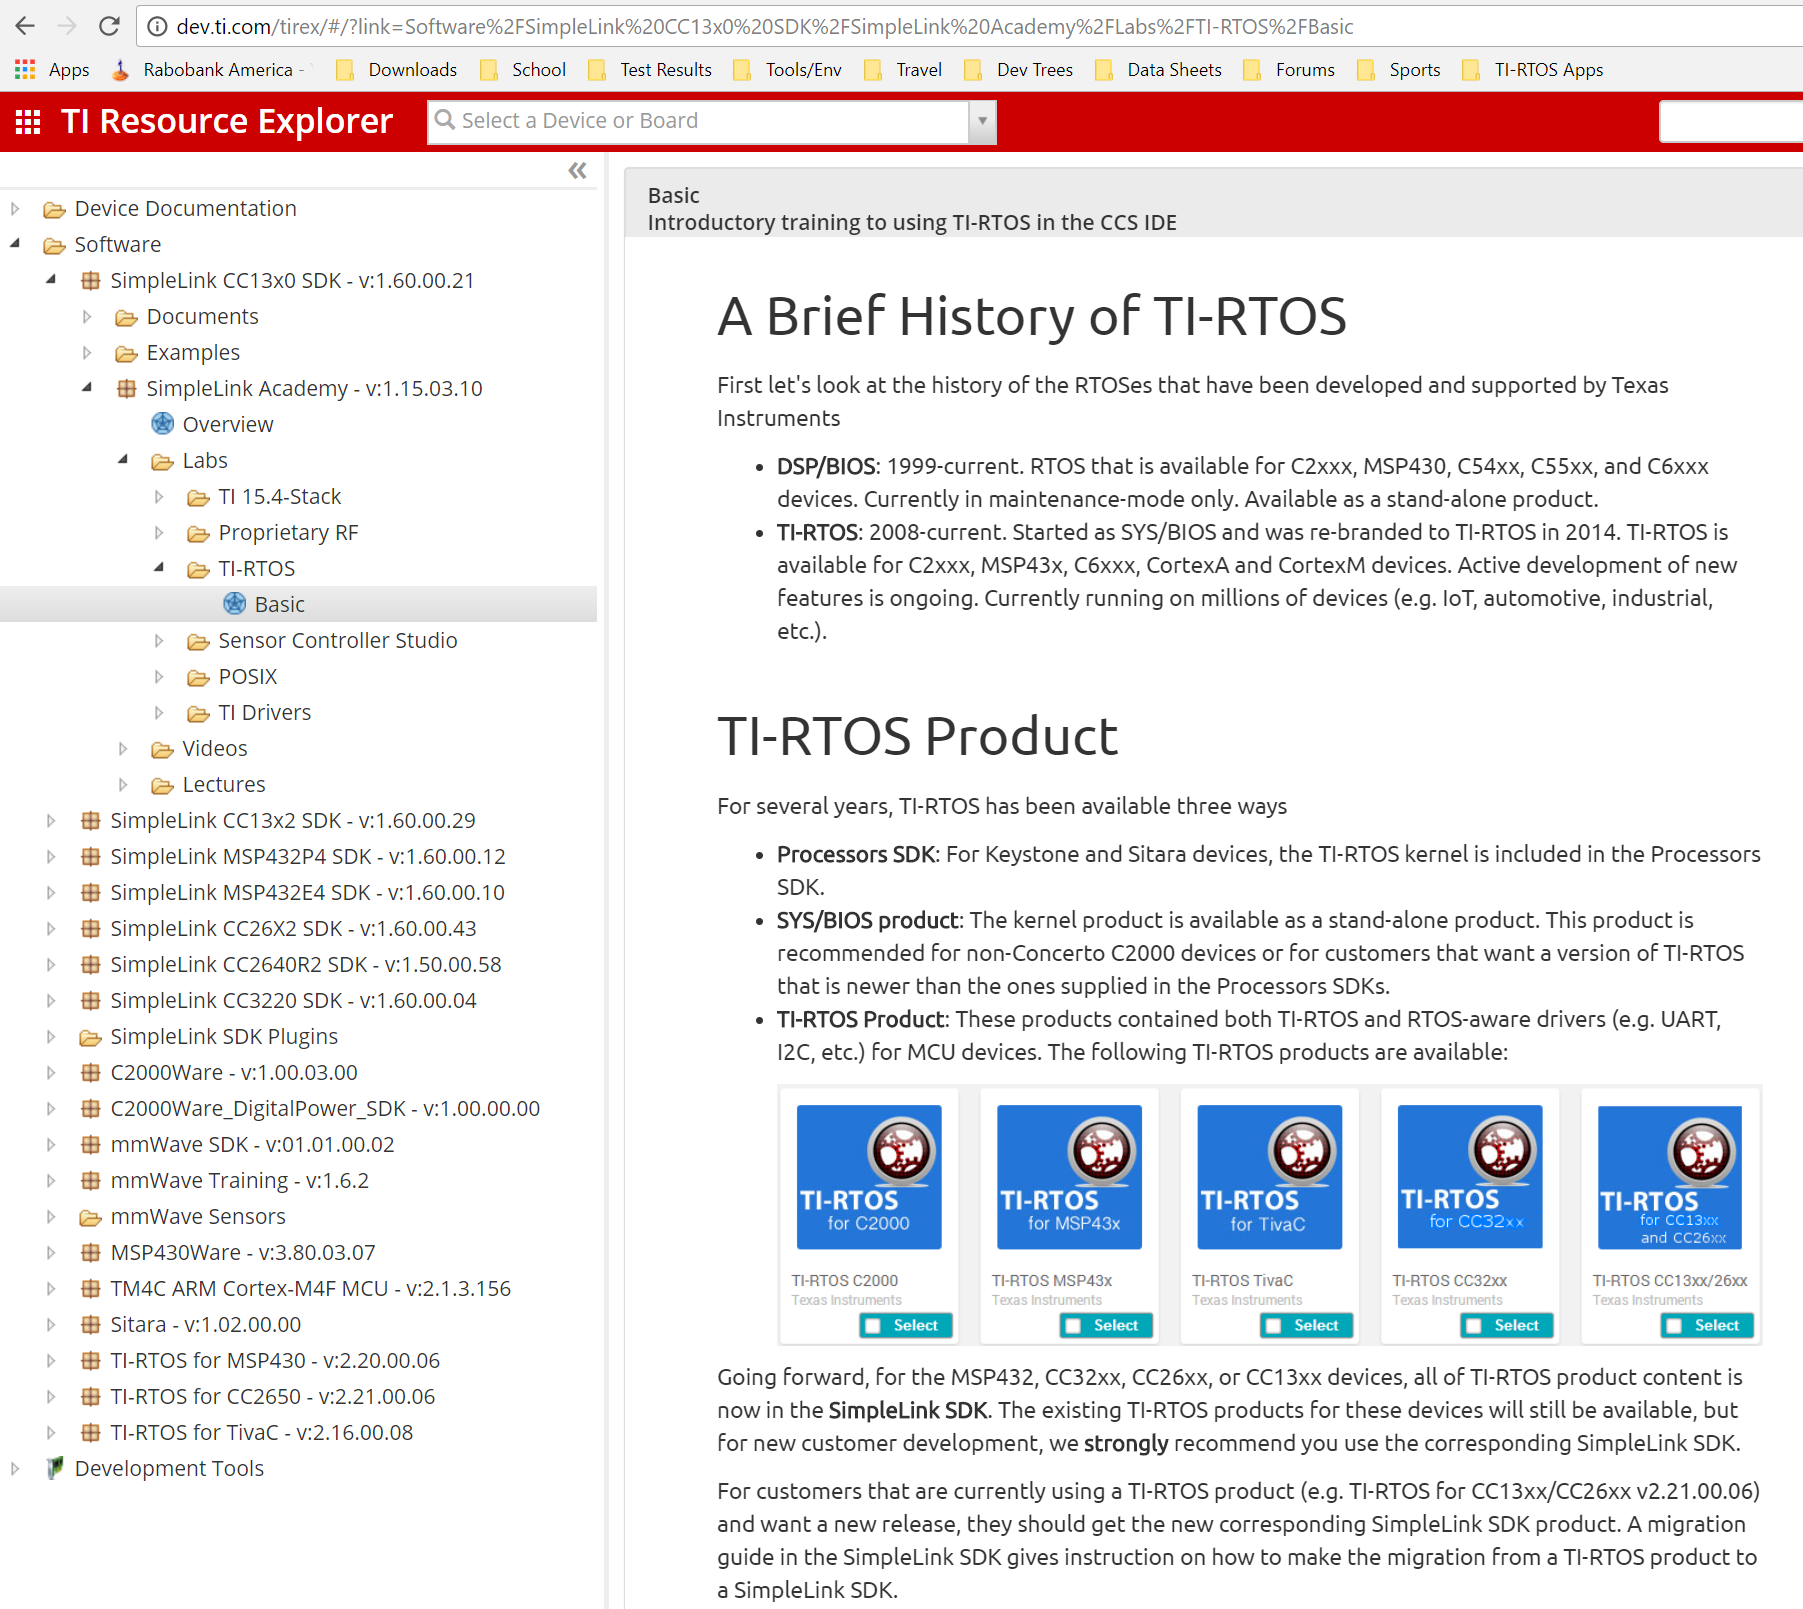Collapse the Labs folder arrow
1803x1609 pixels.
point(123,460)
